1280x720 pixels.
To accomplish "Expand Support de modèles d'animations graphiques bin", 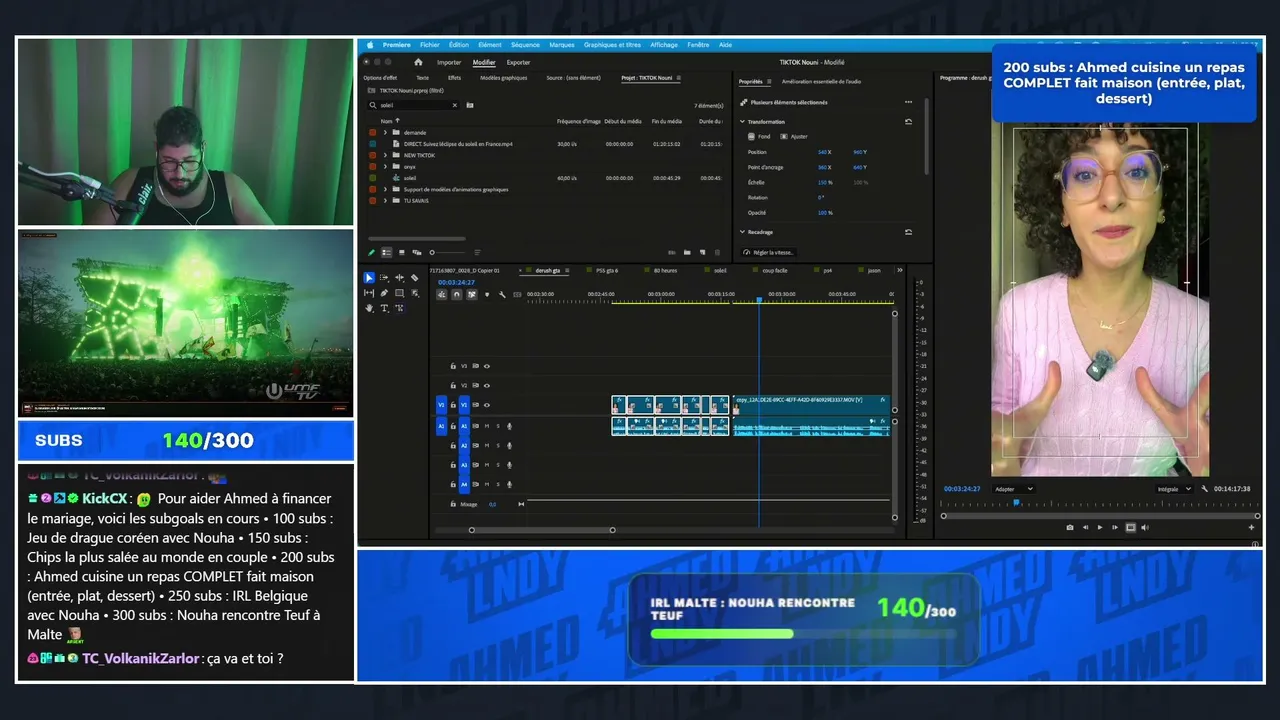I will 385,189.
